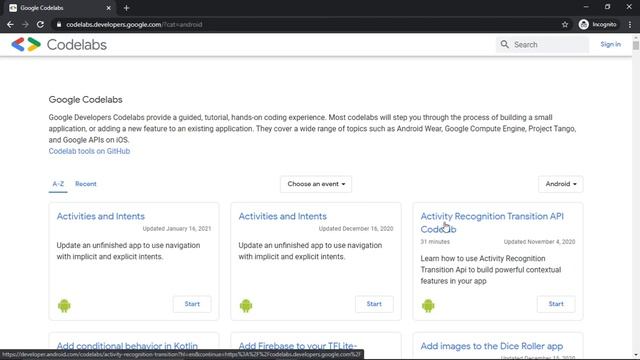The width and height of the screenshot is (640, 360).
Task: Switch to the Recent tab
Action: pyautogui.click(x=86, y=184)
